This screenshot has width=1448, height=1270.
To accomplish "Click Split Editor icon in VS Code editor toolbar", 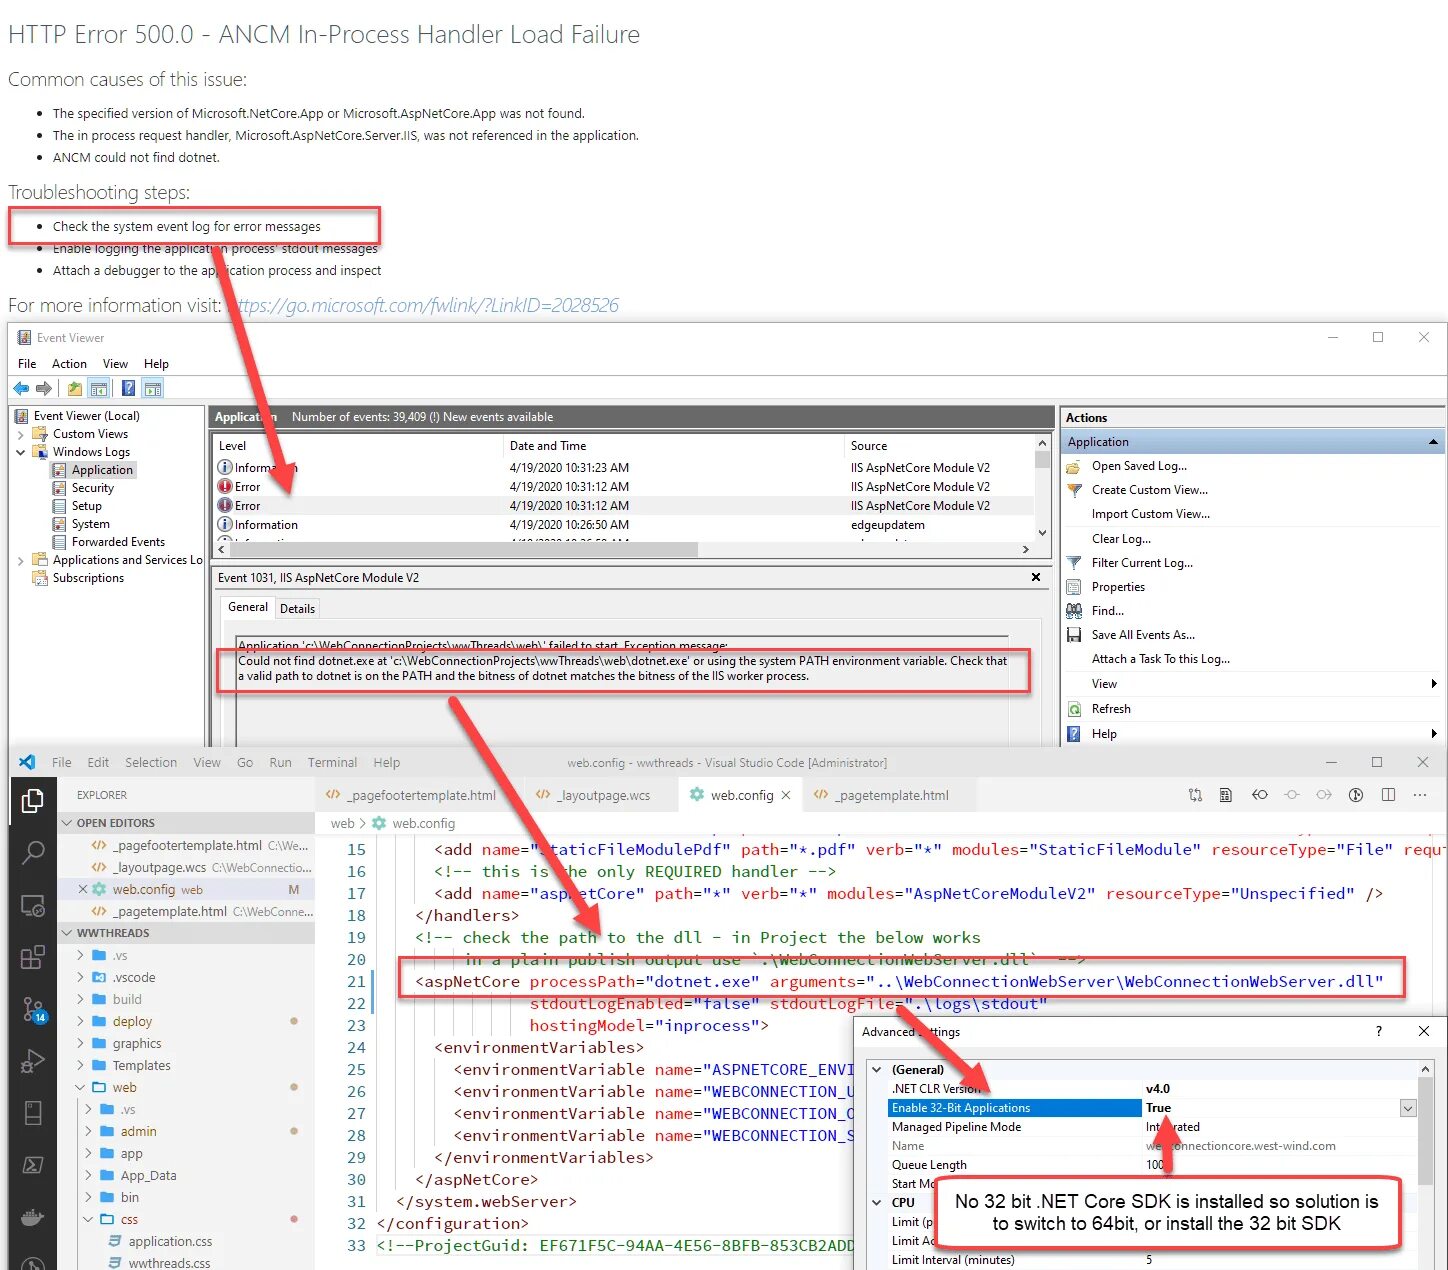I will click(1388, 795).
